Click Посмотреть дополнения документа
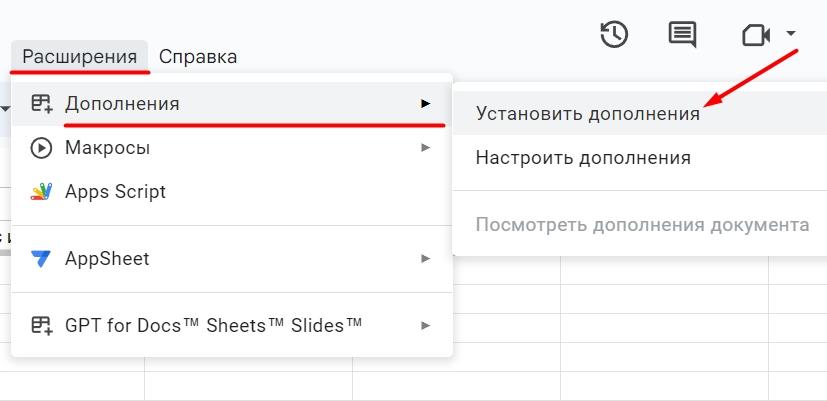Image resolution: width=827 pixels, height=401 pixels. [x=642, y=224]
